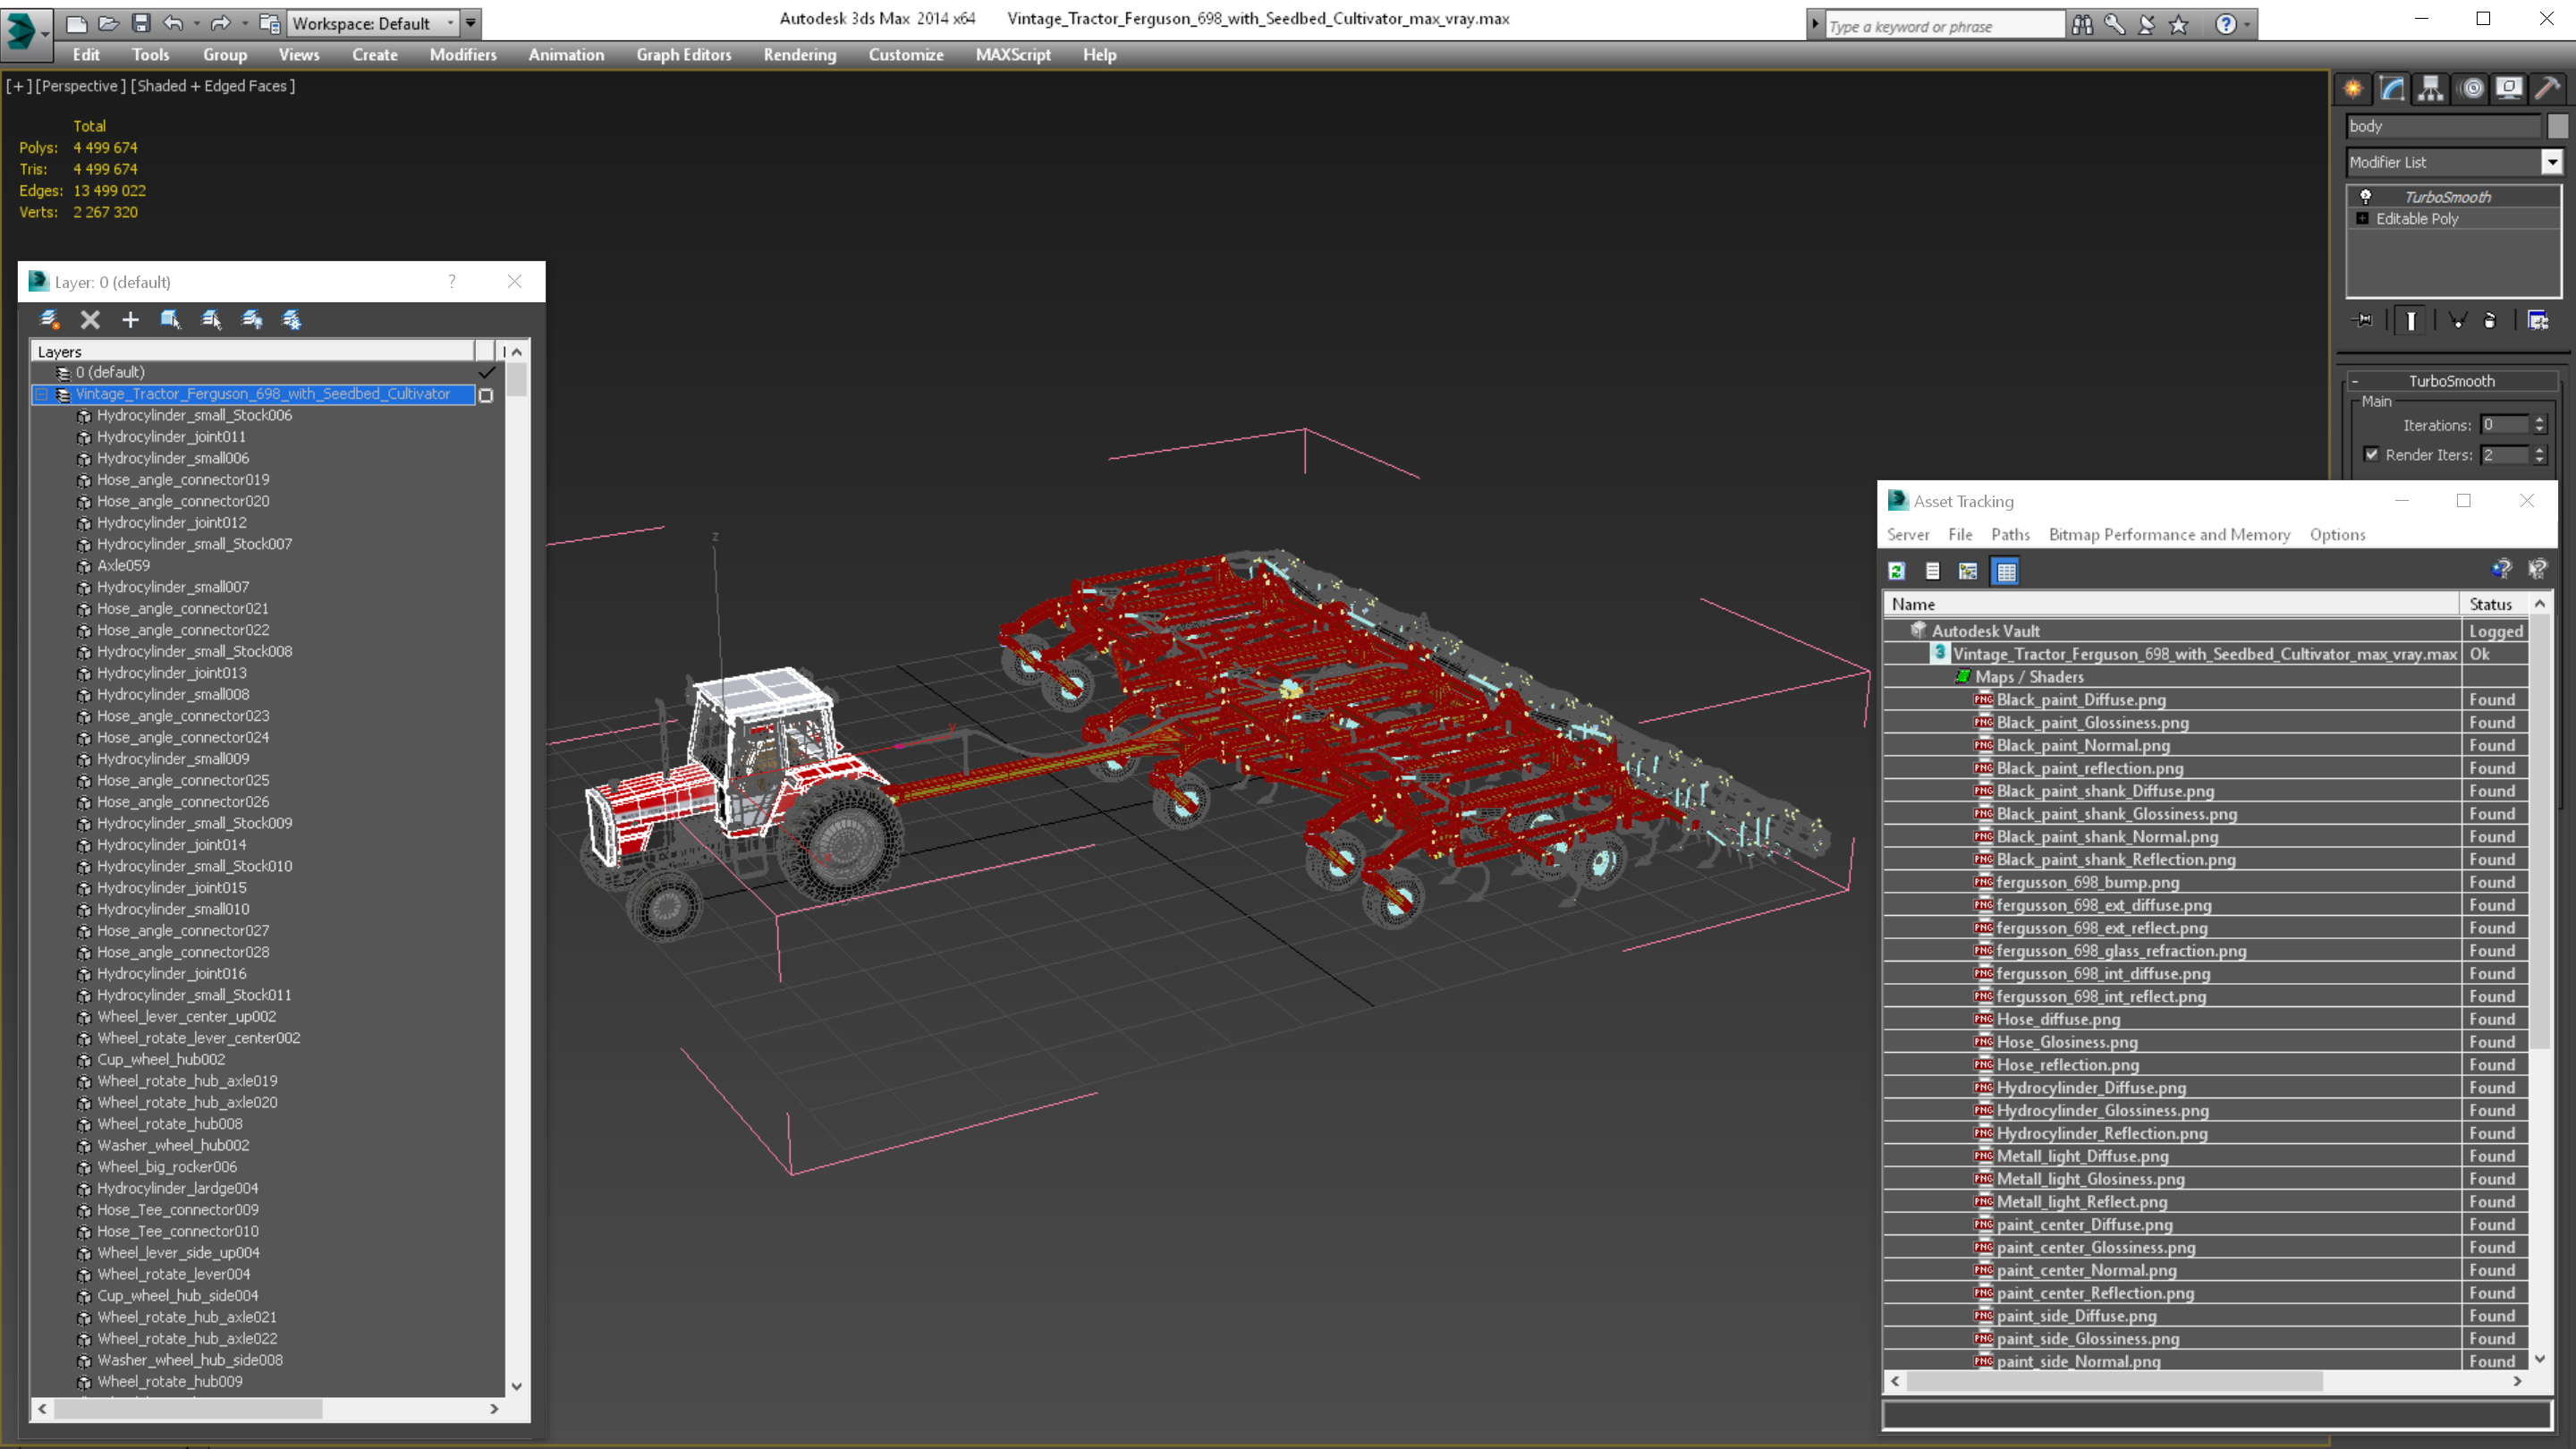This screenshot has height=1449, width=2576.
Task: Open the Workspace: Default dropdown
Action: [373, 23]
